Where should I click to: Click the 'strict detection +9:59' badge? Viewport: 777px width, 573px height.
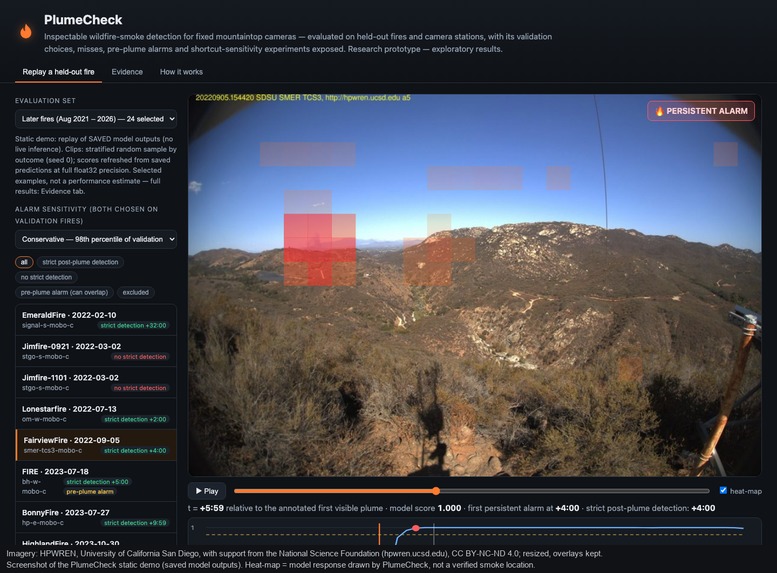[x=135, y=523]
